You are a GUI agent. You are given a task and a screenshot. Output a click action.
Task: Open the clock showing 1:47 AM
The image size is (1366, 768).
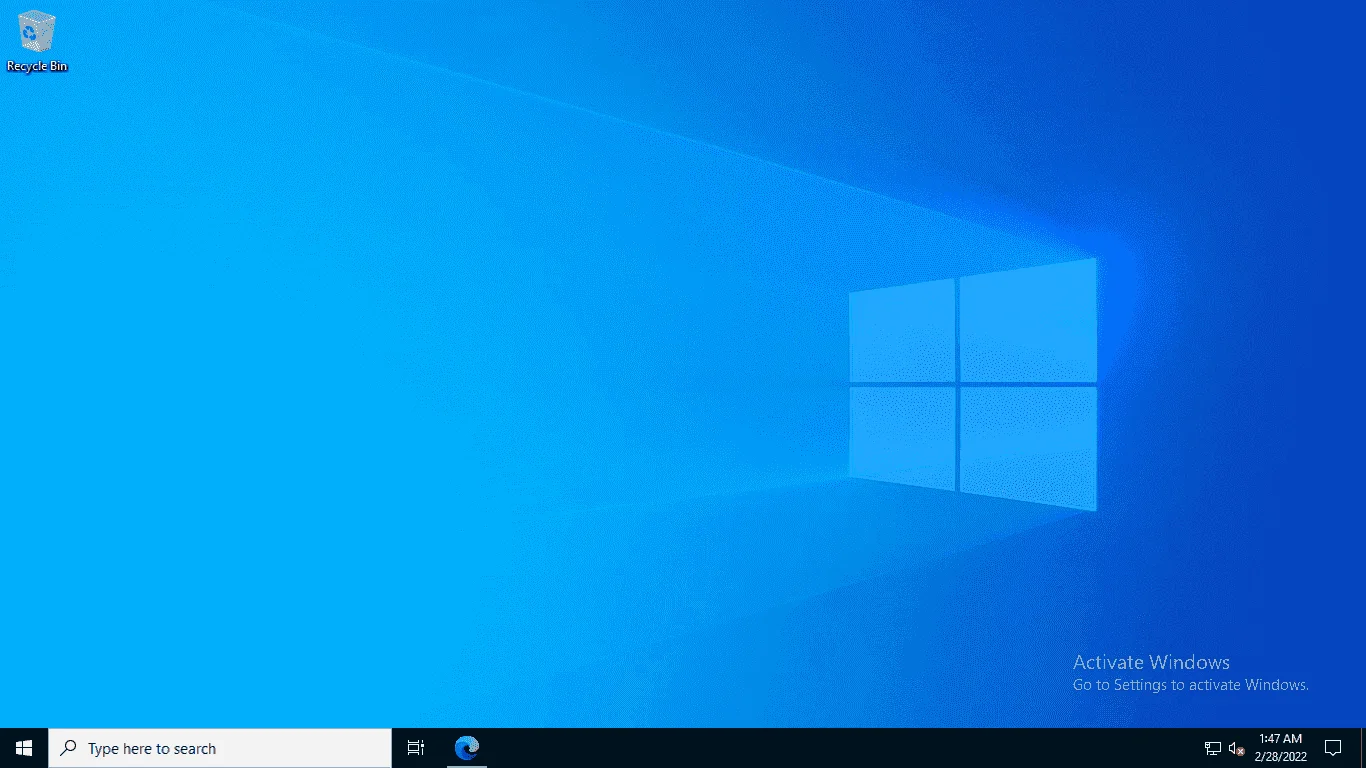point(1281,748)
